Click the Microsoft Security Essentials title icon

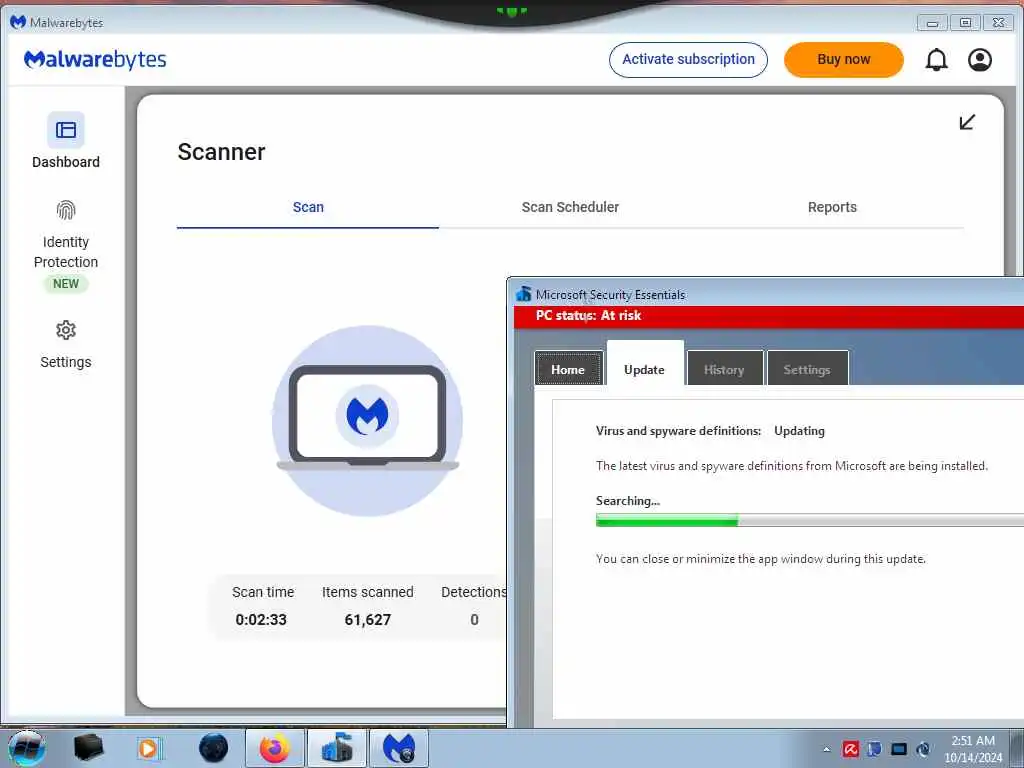[523, 295]
